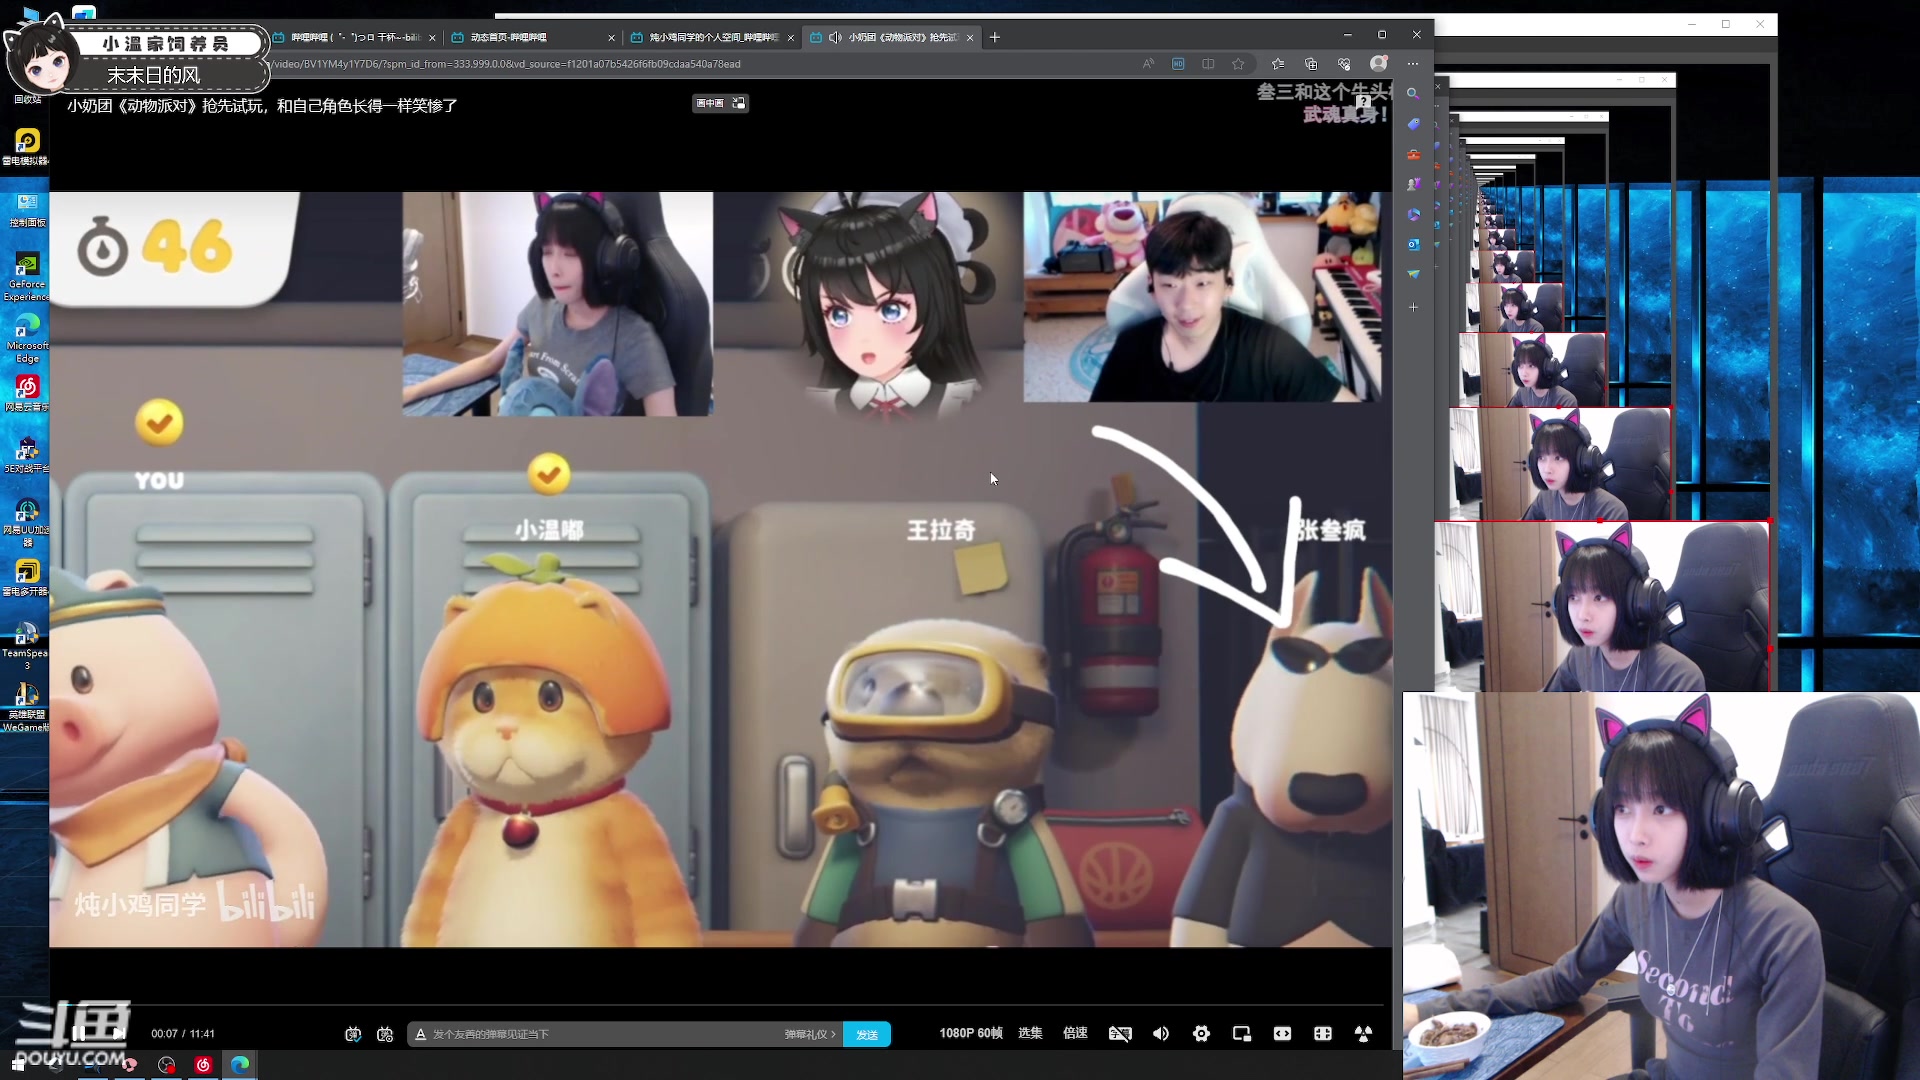
Task: Open Edge sidebar Shopping tag
Action: pyautogui.click(x=1413, y=124)
